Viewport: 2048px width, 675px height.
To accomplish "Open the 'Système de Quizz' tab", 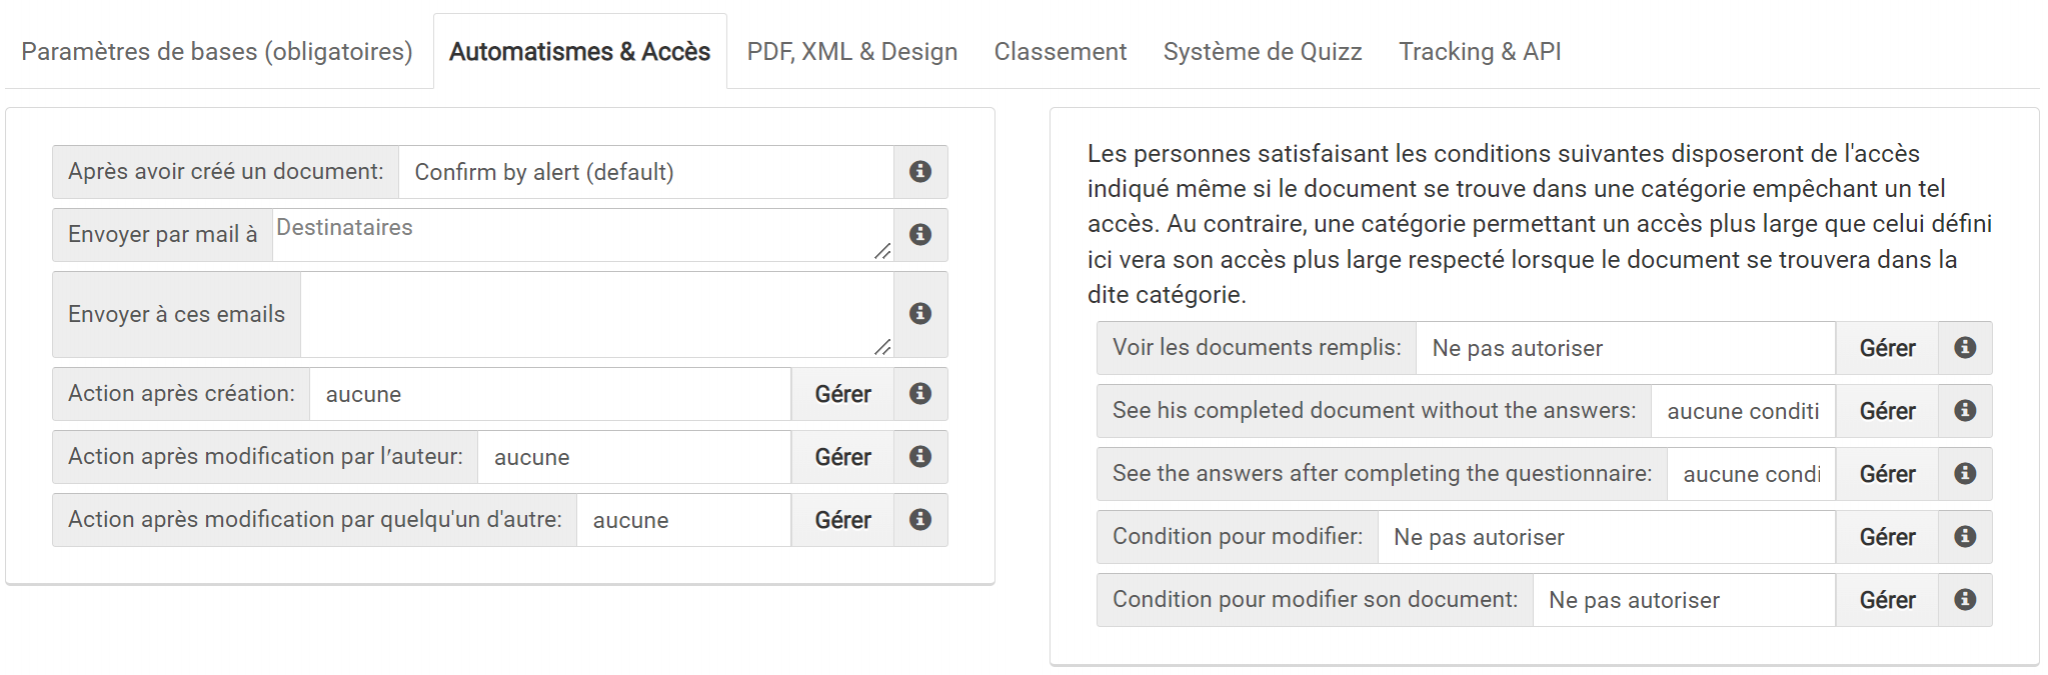I will [x=1260, y=51].
